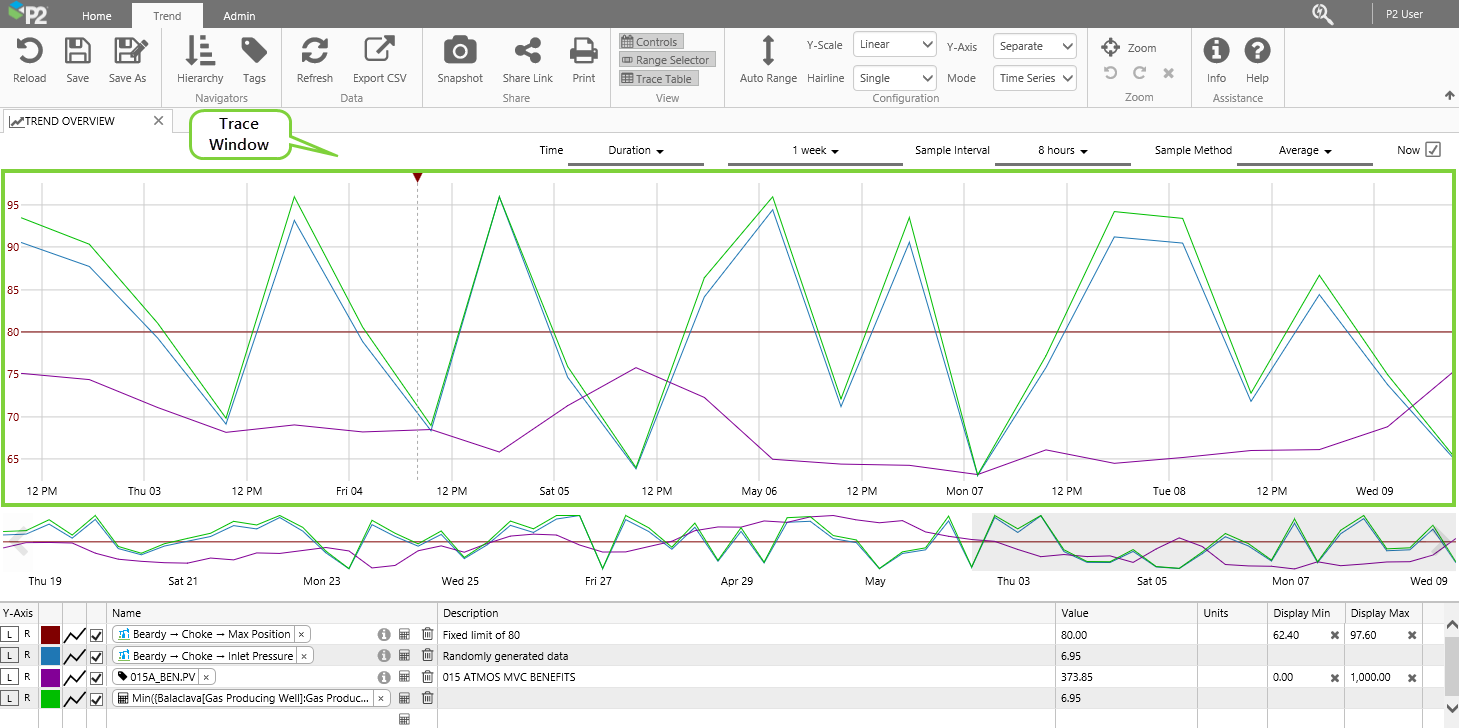Toggle the Trace Table view option
The height and width of the screenshot is (728, 1459).
(658, 79)
